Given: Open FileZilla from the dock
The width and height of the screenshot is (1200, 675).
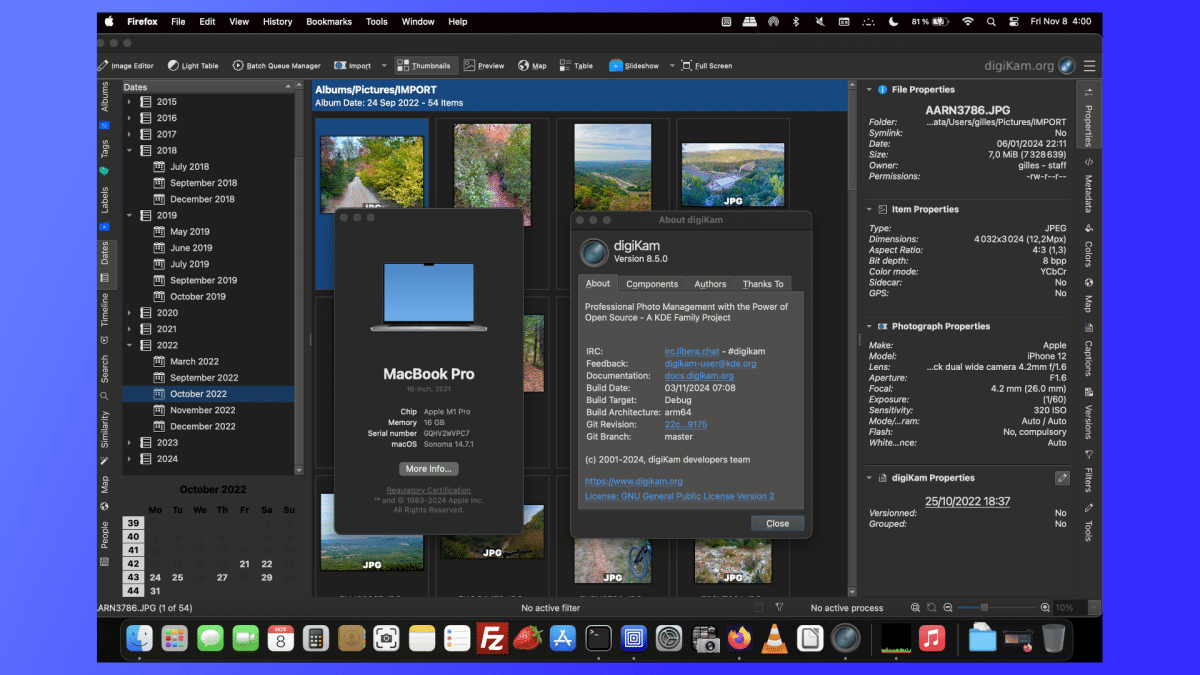Looking at the screenshot, I should click(x=491, y=638).
